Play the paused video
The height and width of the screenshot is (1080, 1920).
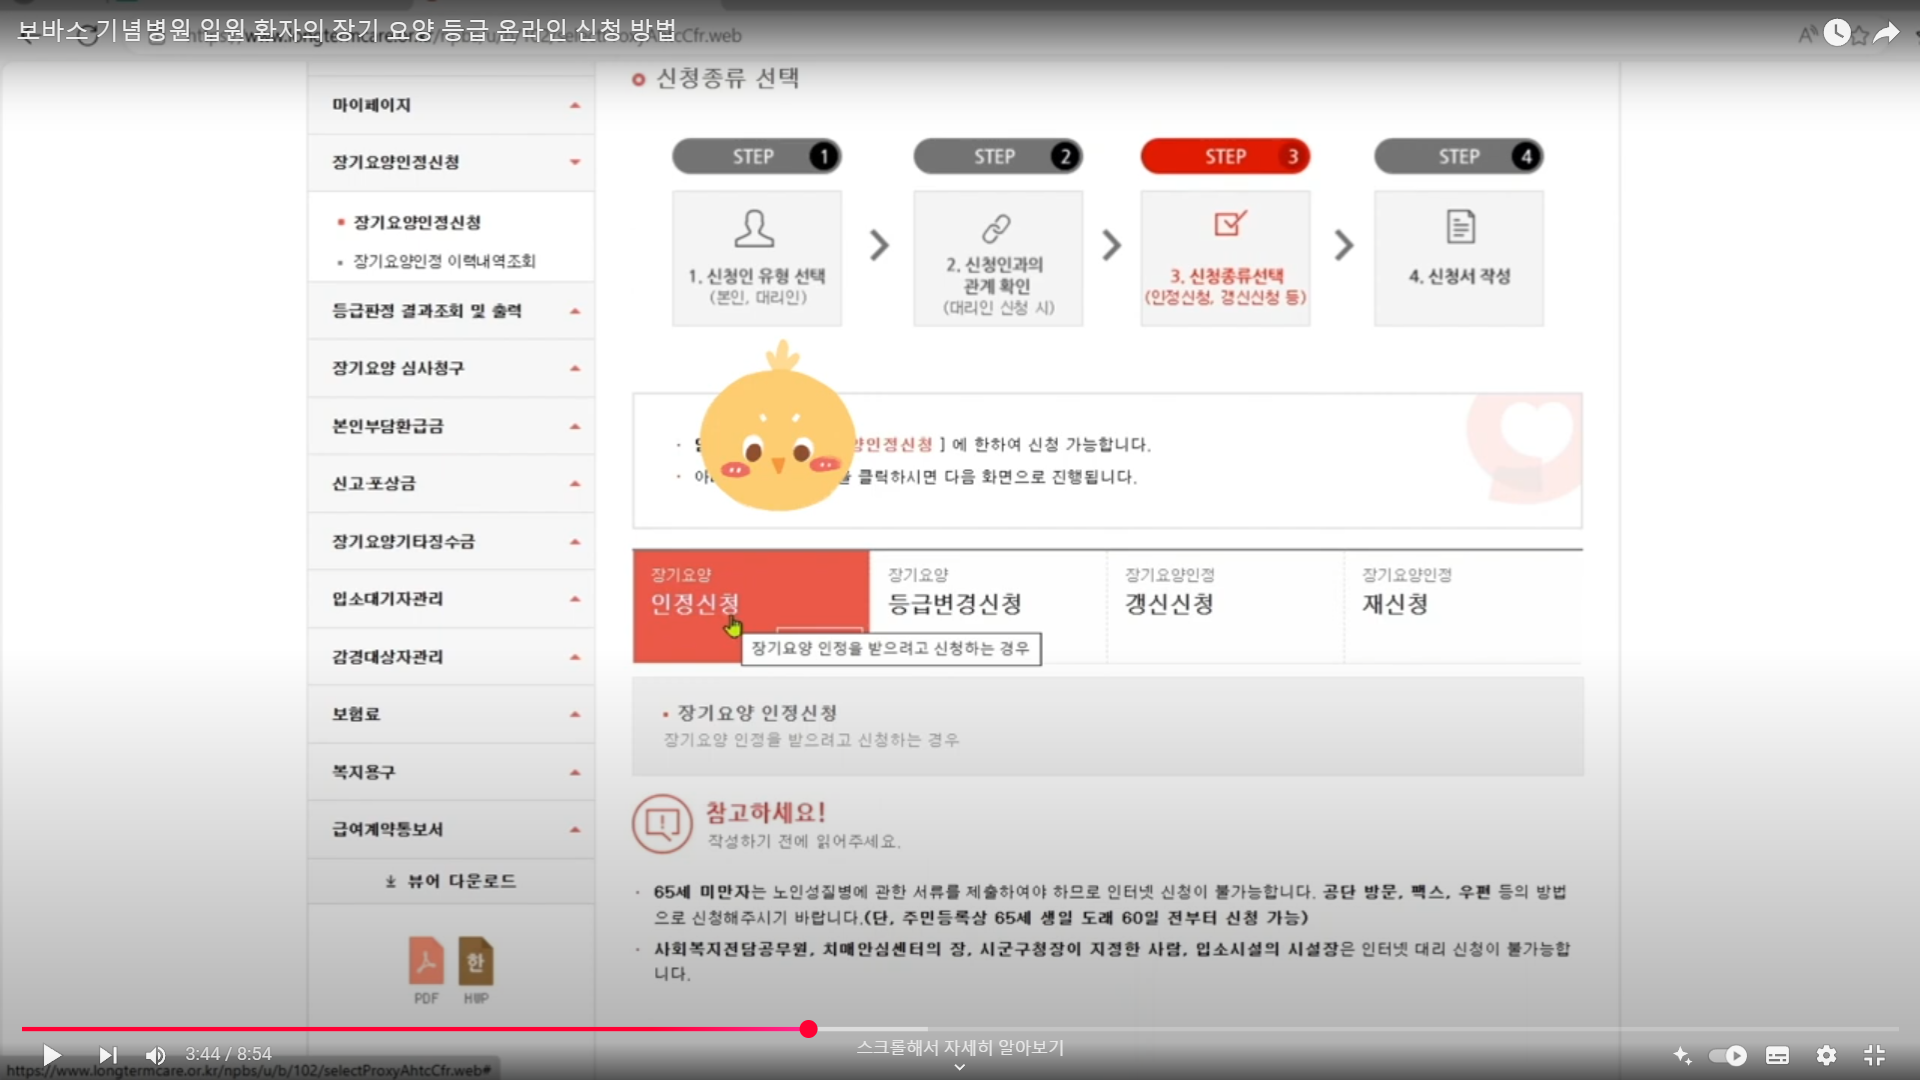click(52, 1055)
